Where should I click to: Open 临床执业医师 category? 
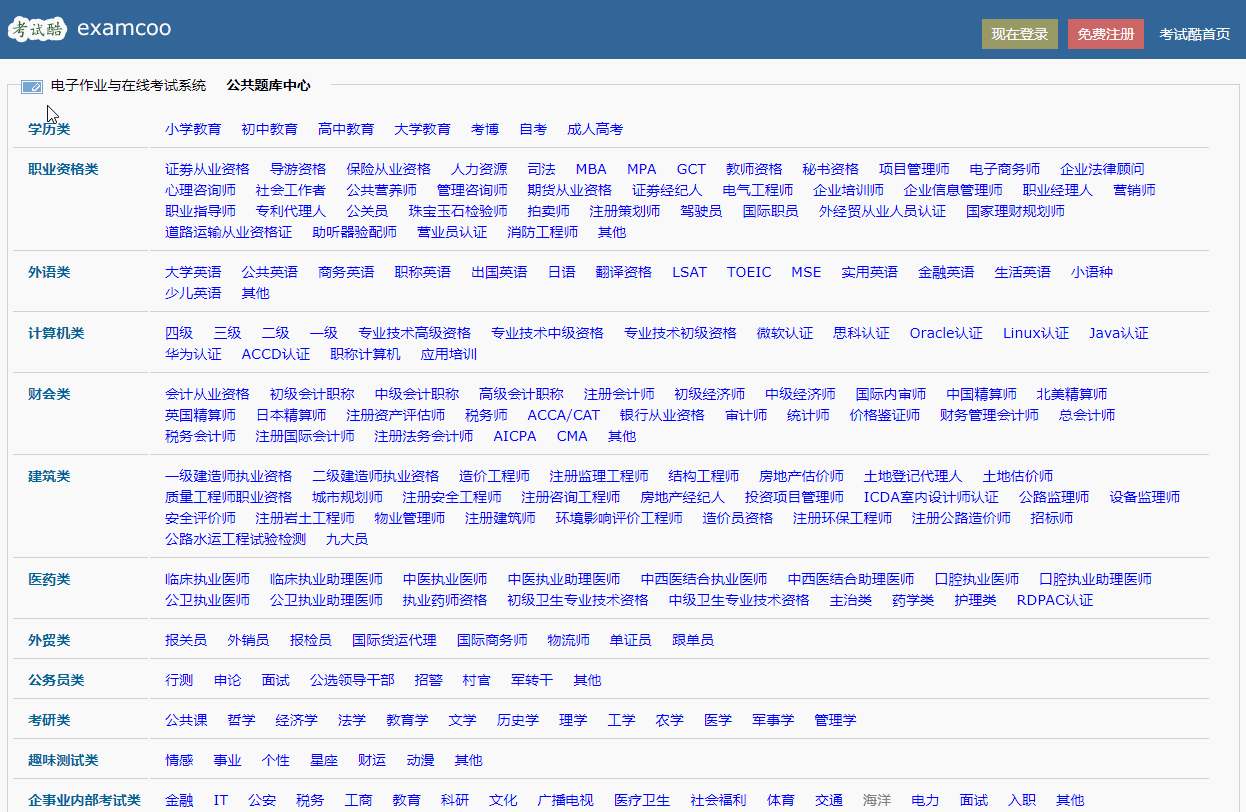207,579
